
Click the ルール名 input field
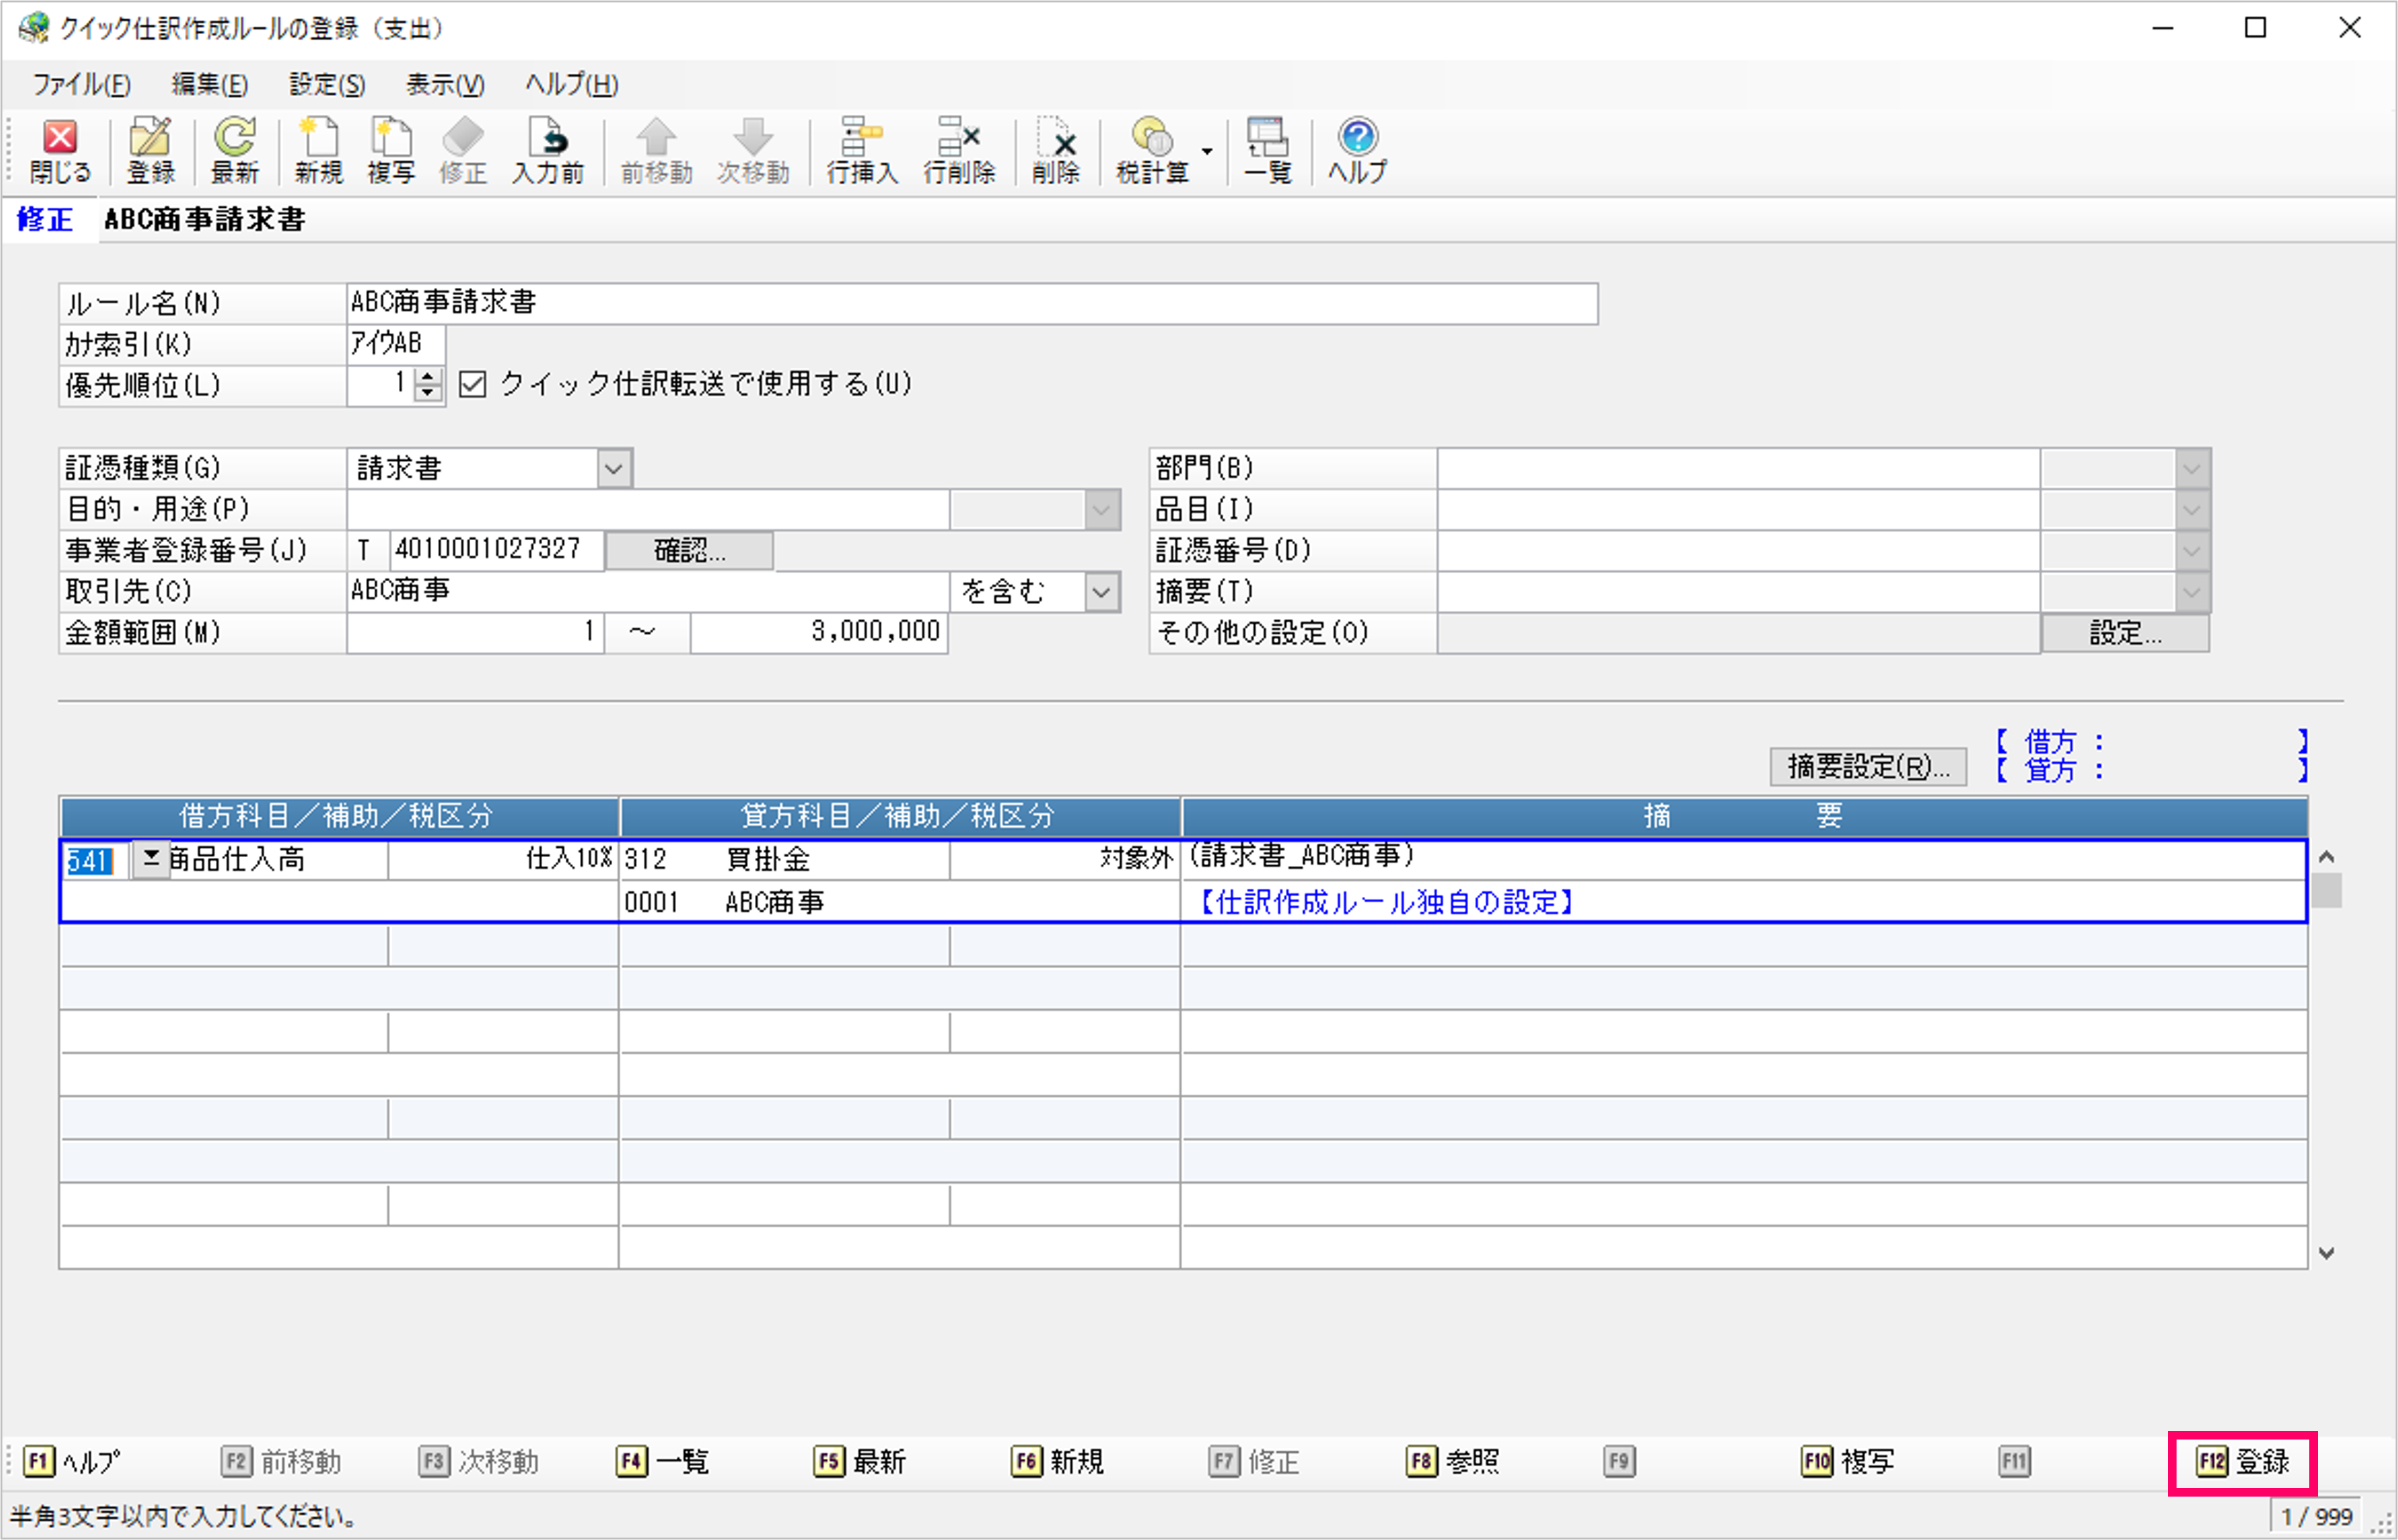coord(970,303)
